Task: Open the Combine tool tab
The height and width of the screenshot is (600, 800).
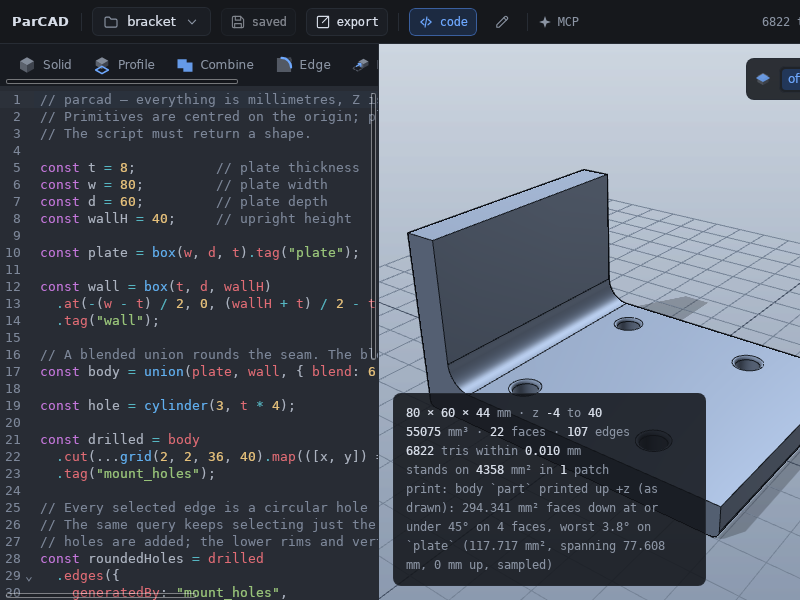Action: point(215,65)
